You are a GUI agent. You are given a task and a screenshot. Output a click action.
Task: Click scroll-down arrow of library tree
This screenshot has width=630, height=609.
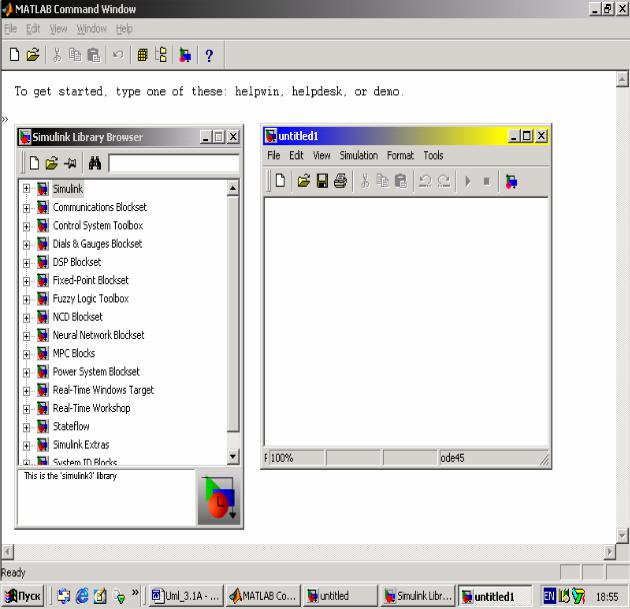click(233, 457)
